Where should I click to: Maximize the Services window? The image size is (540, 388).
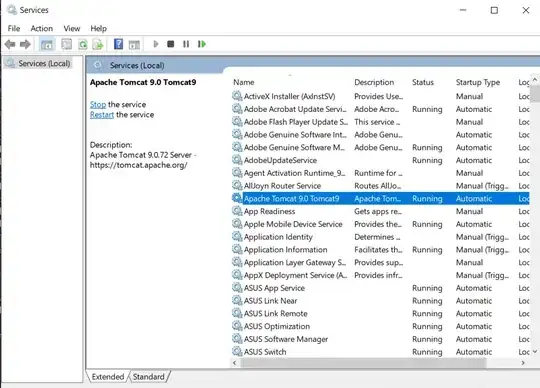point(494,10)
